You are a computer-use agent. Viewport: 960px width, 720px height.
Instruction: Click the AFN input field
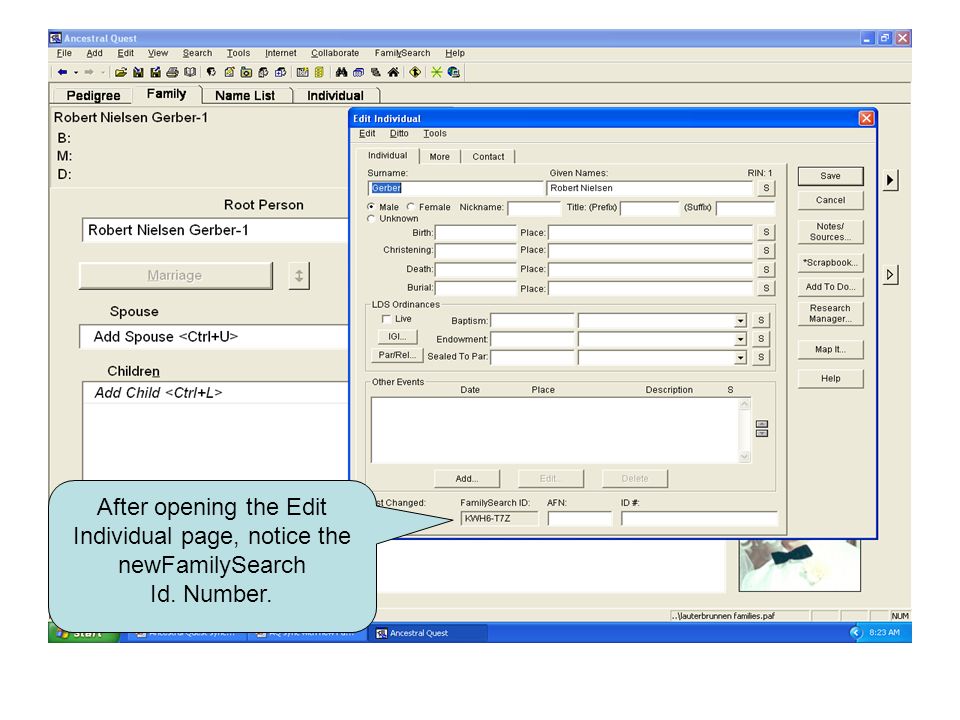coord(579,519)
